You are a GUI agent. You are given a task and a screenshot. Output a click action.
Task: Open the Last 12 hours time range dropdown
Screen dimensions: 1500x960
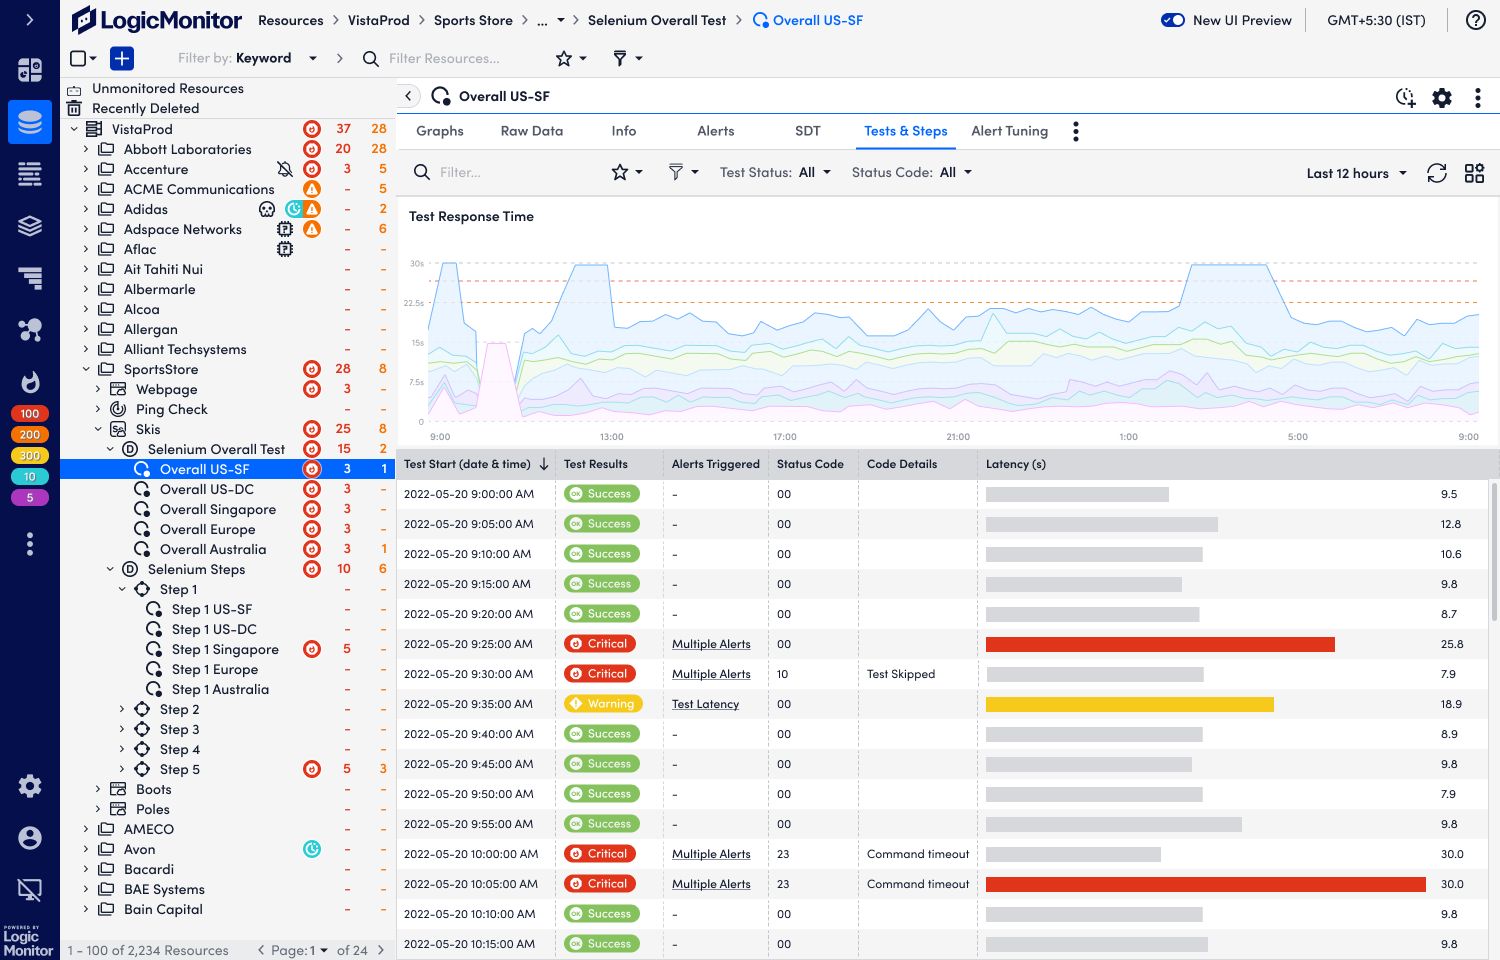tap(1357, 173)
